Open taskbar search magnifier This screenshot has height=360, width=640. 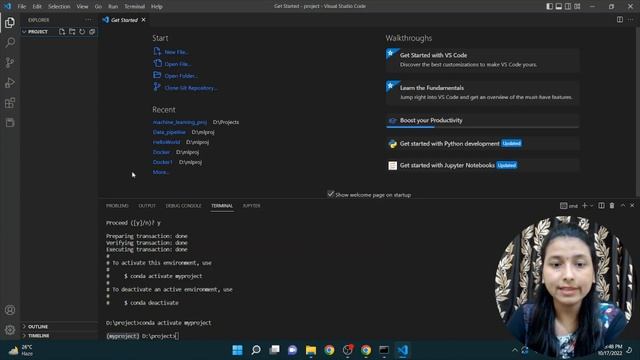(256, 350)
